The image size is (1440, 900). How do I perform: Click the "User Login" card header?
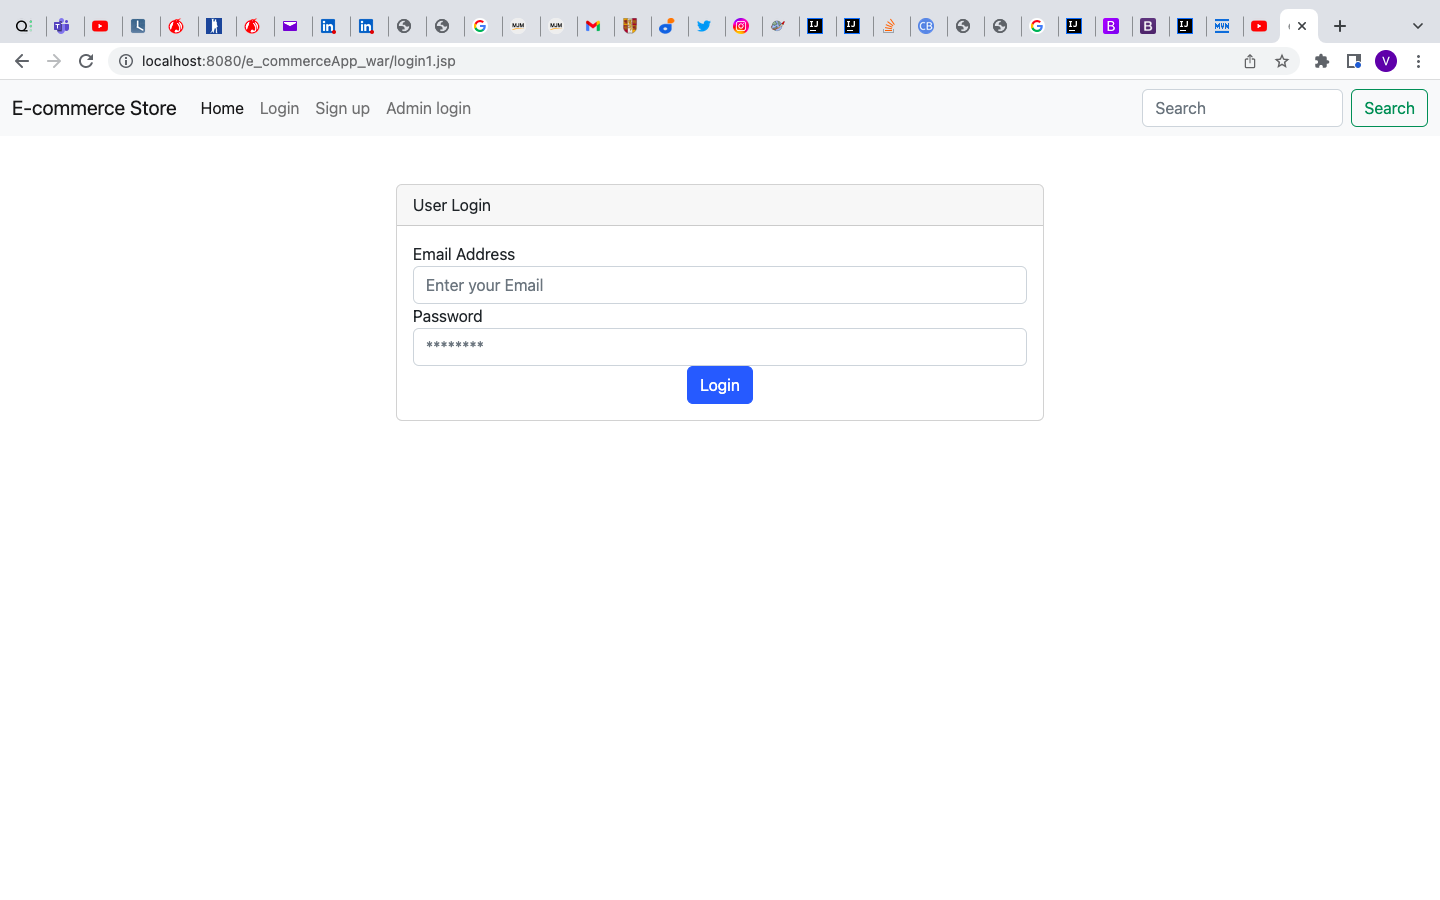pyautogui.click(x=720, y=205)
